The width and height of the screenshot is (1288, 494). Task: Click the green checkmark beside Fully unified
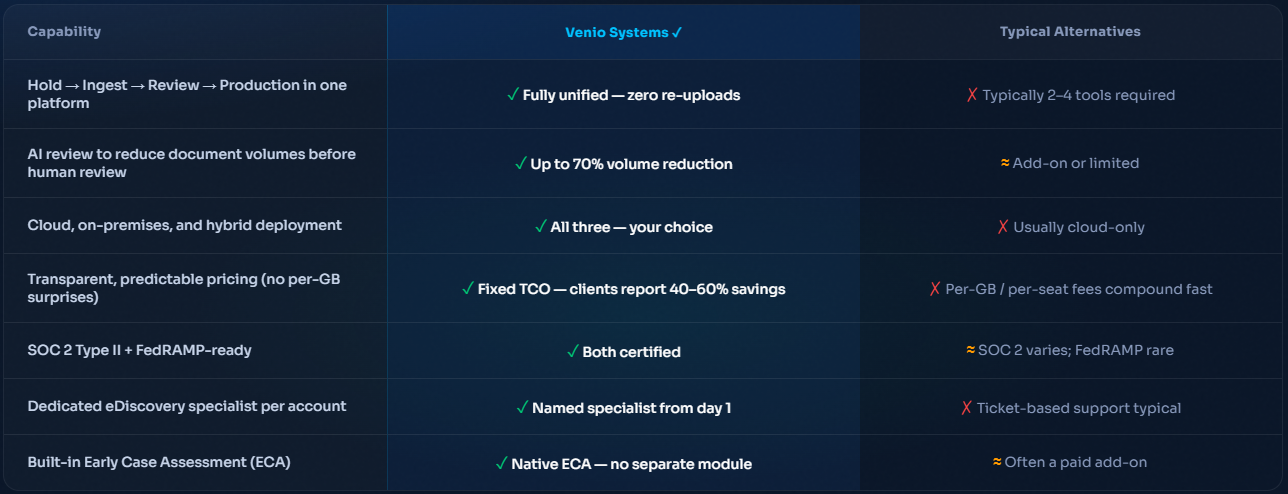coord(513,95)
